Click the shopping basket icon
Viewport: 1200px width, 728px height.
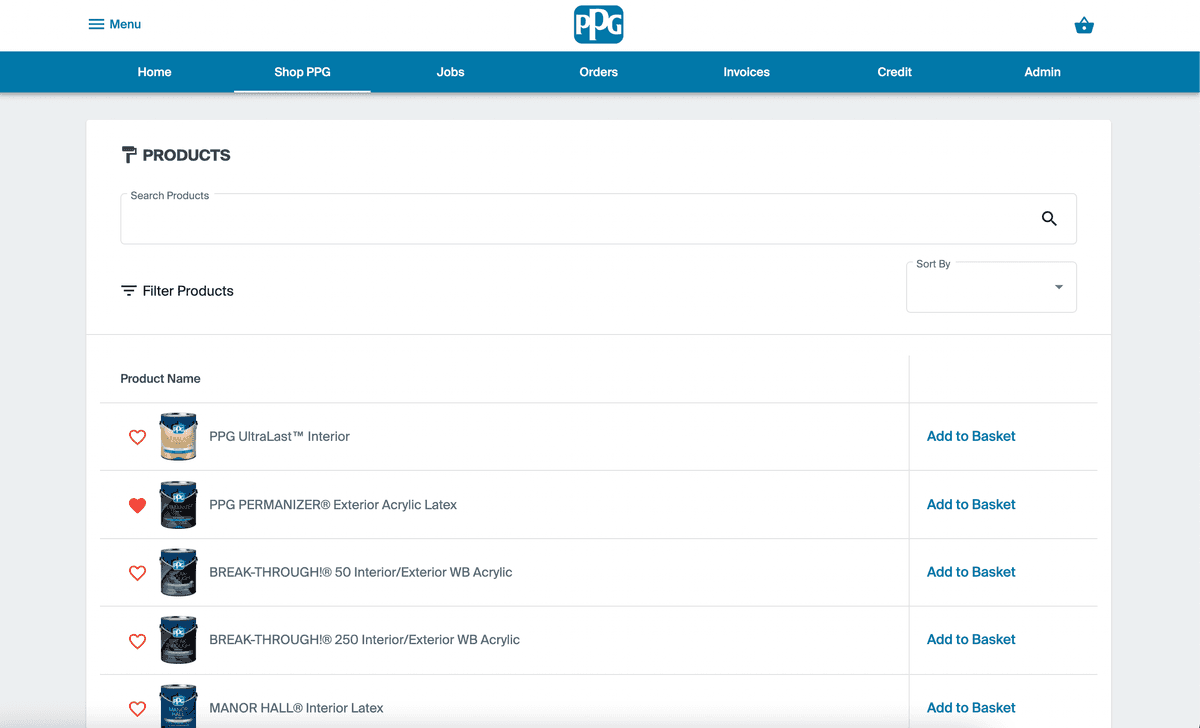tap(1084, 24)
